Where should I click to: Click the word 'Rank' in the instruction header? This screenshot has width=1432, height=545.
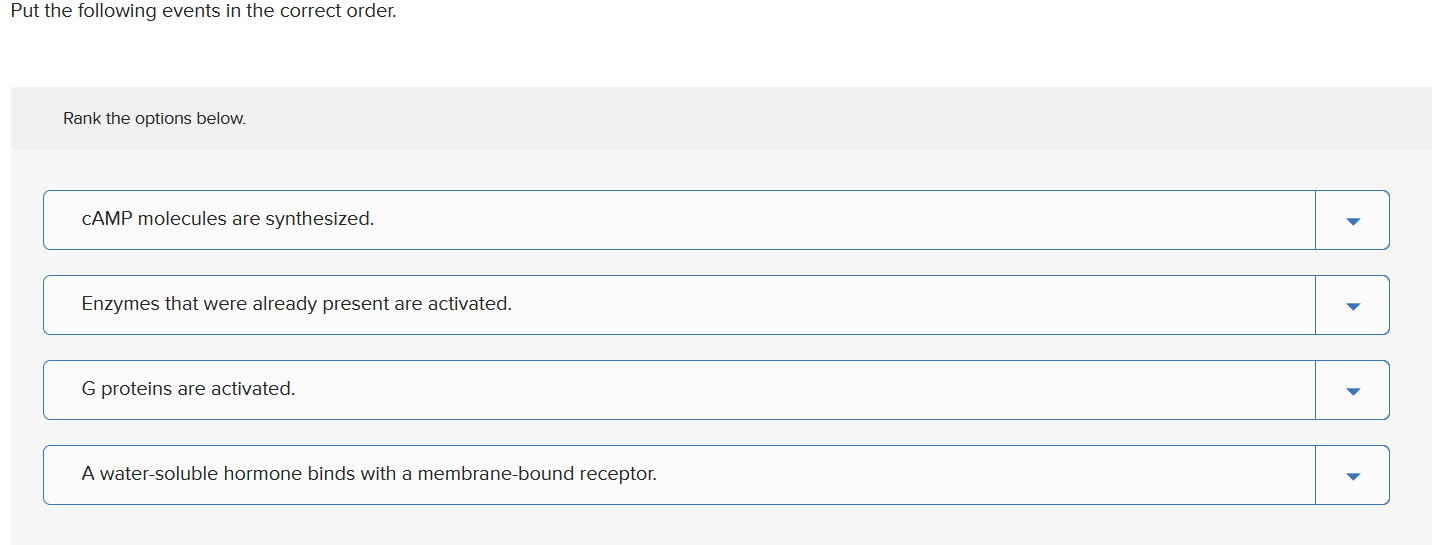tap(82, 118)
